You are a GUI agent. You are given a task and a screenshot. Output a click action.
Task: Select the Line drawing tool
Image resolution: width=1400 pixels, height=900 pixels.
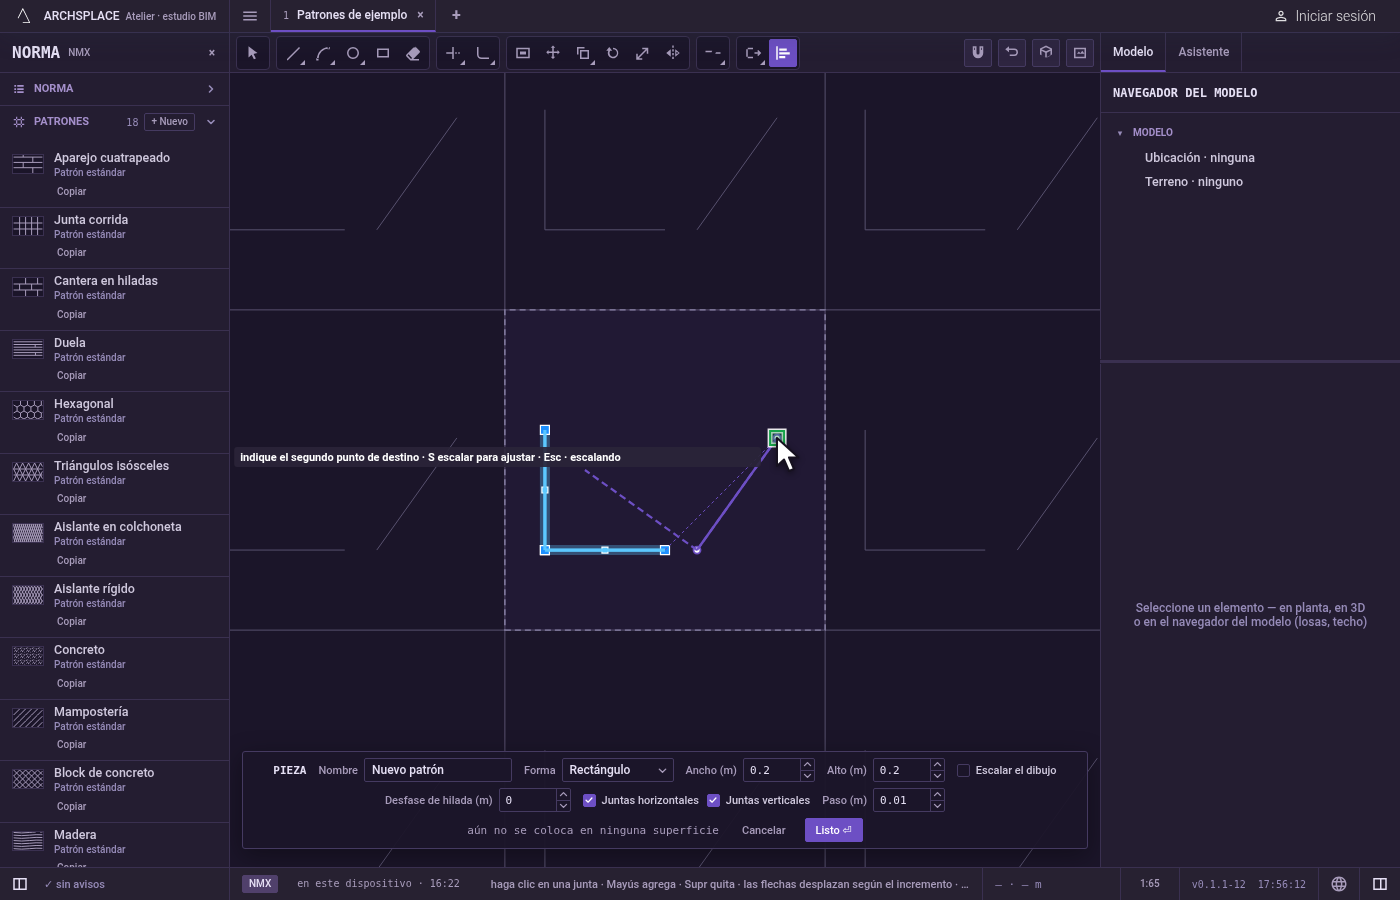[x=293, y=53]
